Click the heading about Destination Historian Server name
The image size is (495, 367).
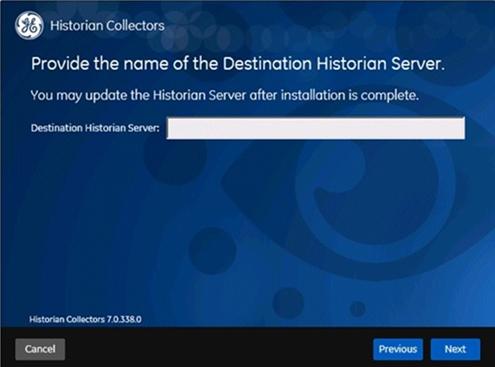(x=238, y=64)
